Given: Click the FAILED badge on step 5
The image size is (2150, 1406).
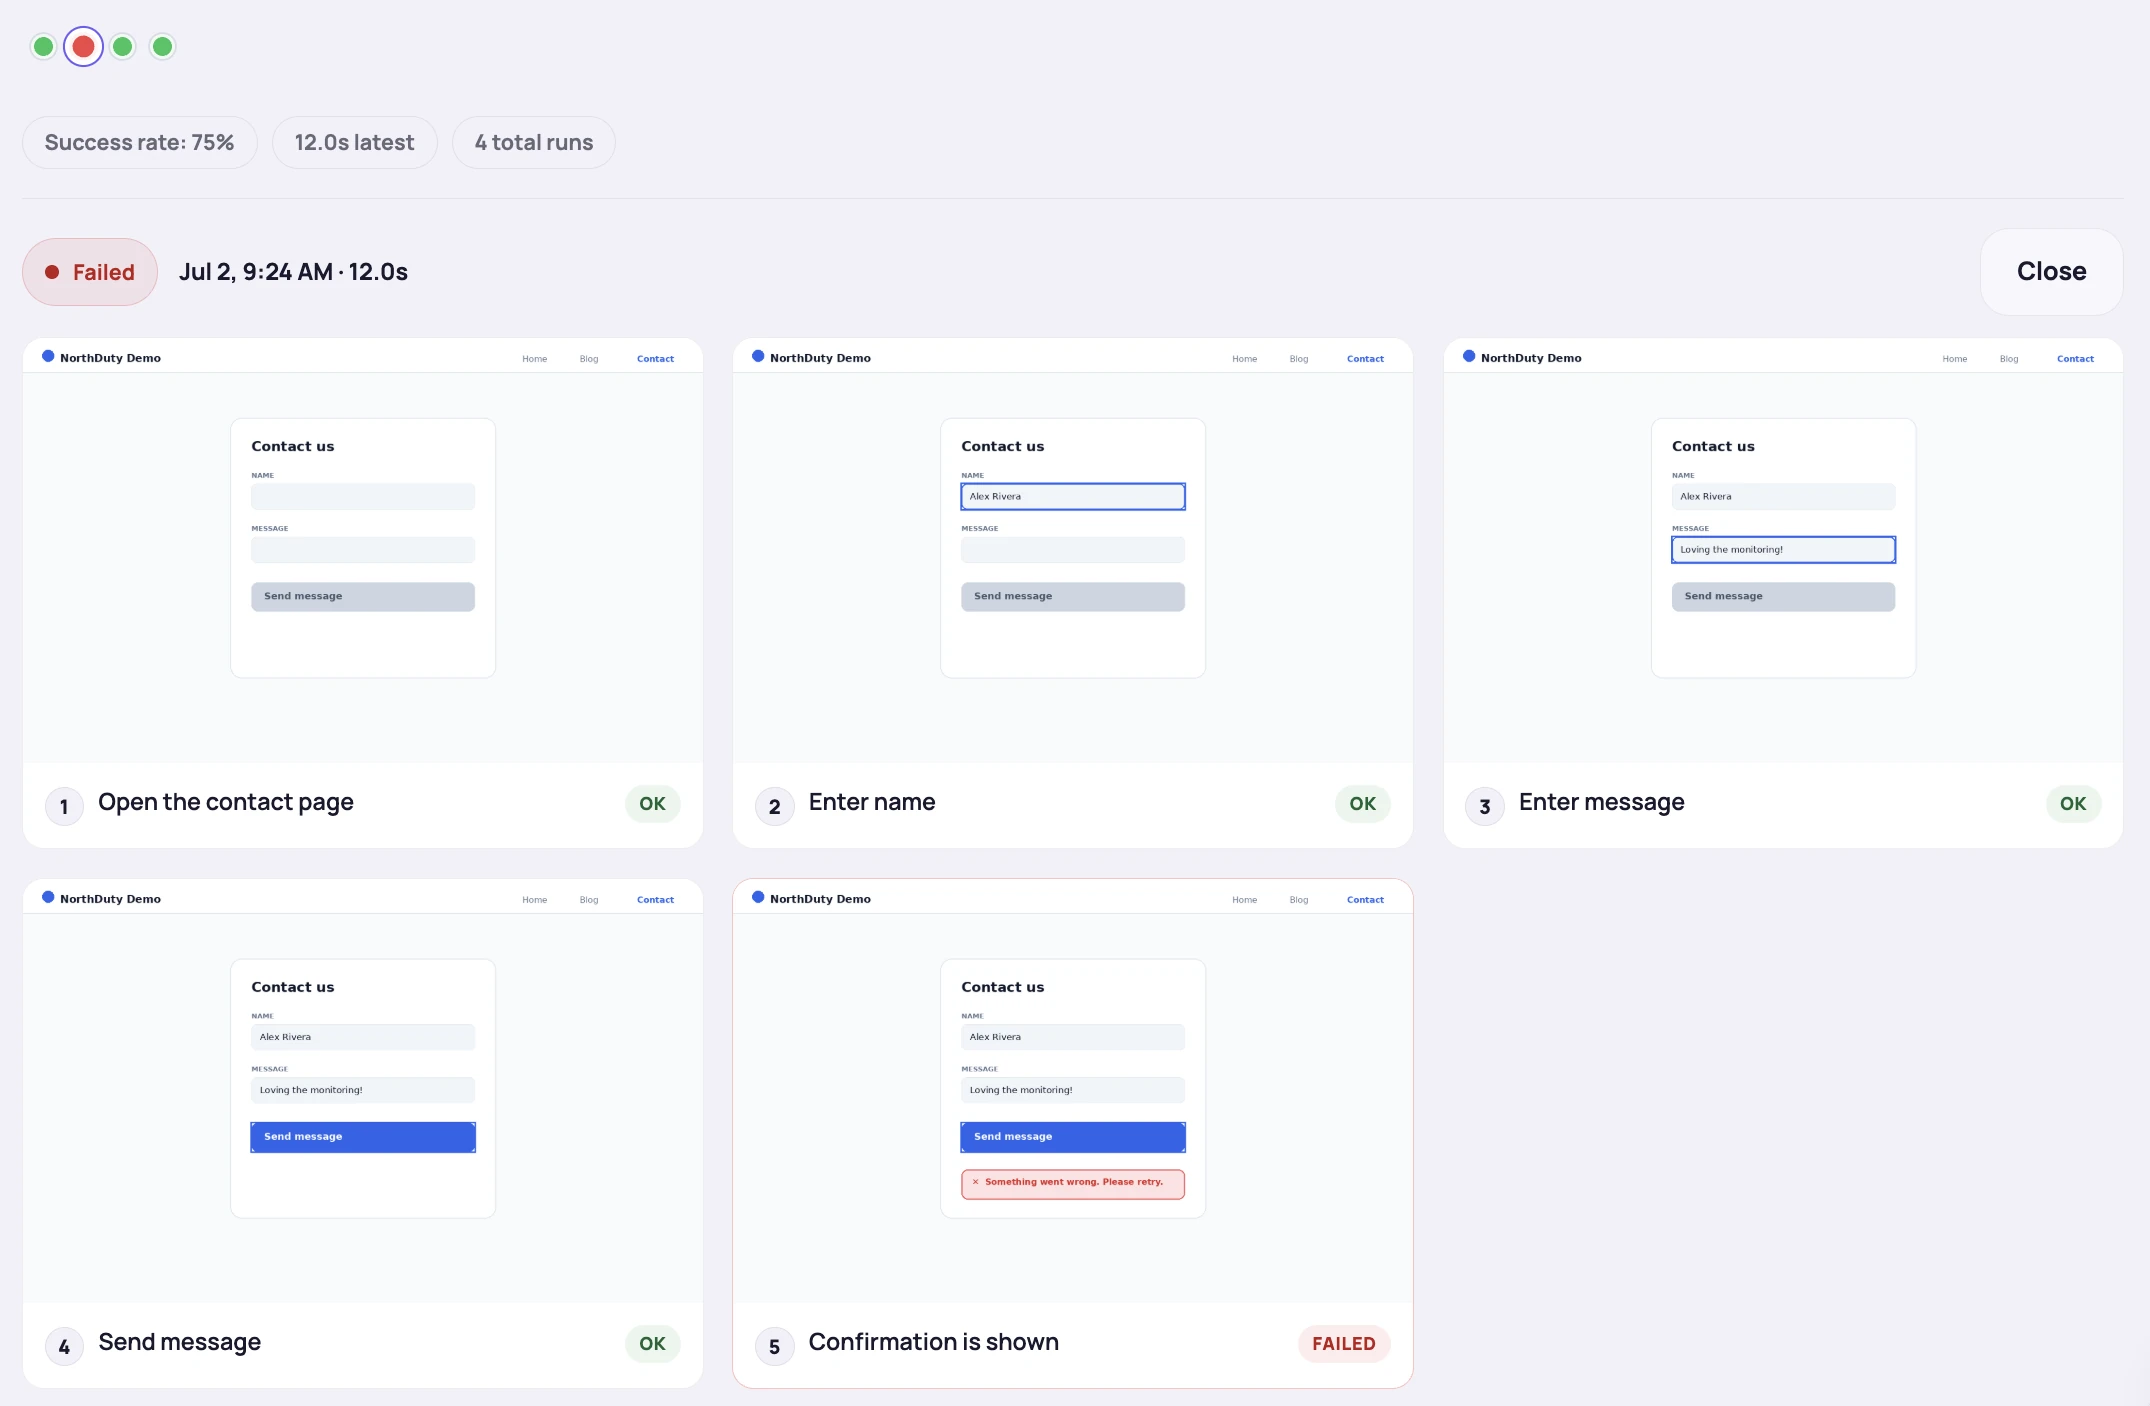Looking at the screenshot, I should (x=1344, y=1344).
